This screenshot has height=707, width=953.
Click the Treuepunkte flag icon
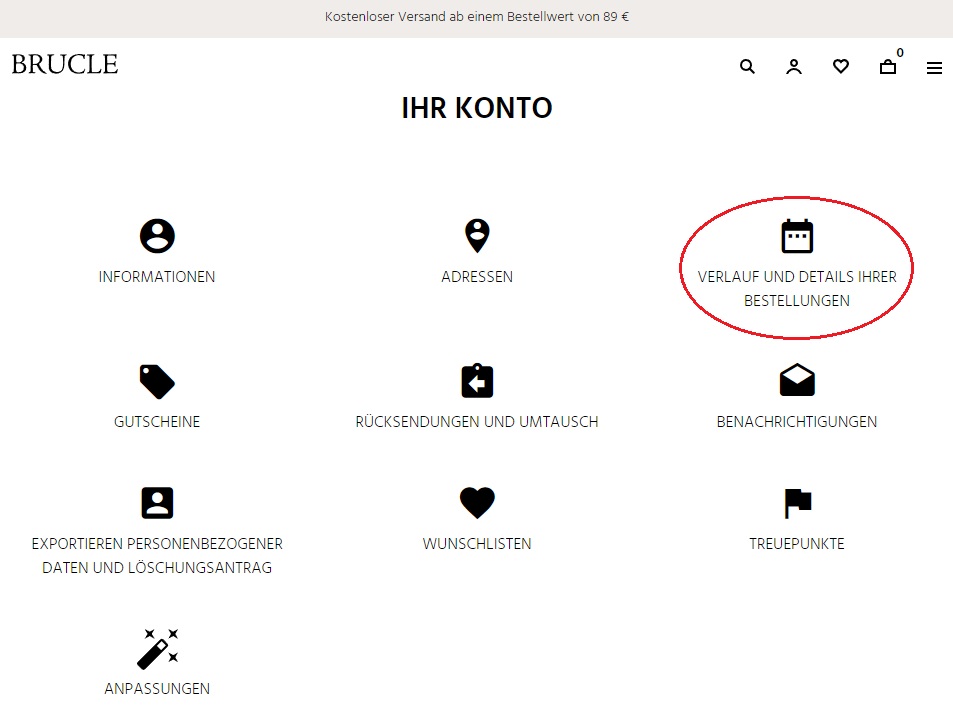pos(797,503)
